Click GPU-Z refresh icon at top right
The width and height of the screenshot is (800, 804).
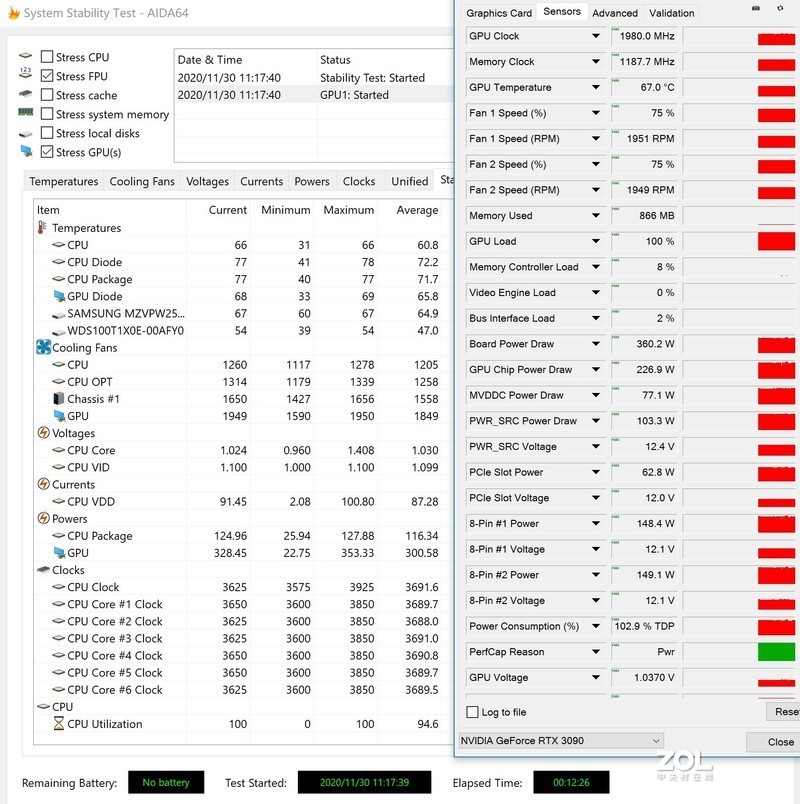(780, 9)
